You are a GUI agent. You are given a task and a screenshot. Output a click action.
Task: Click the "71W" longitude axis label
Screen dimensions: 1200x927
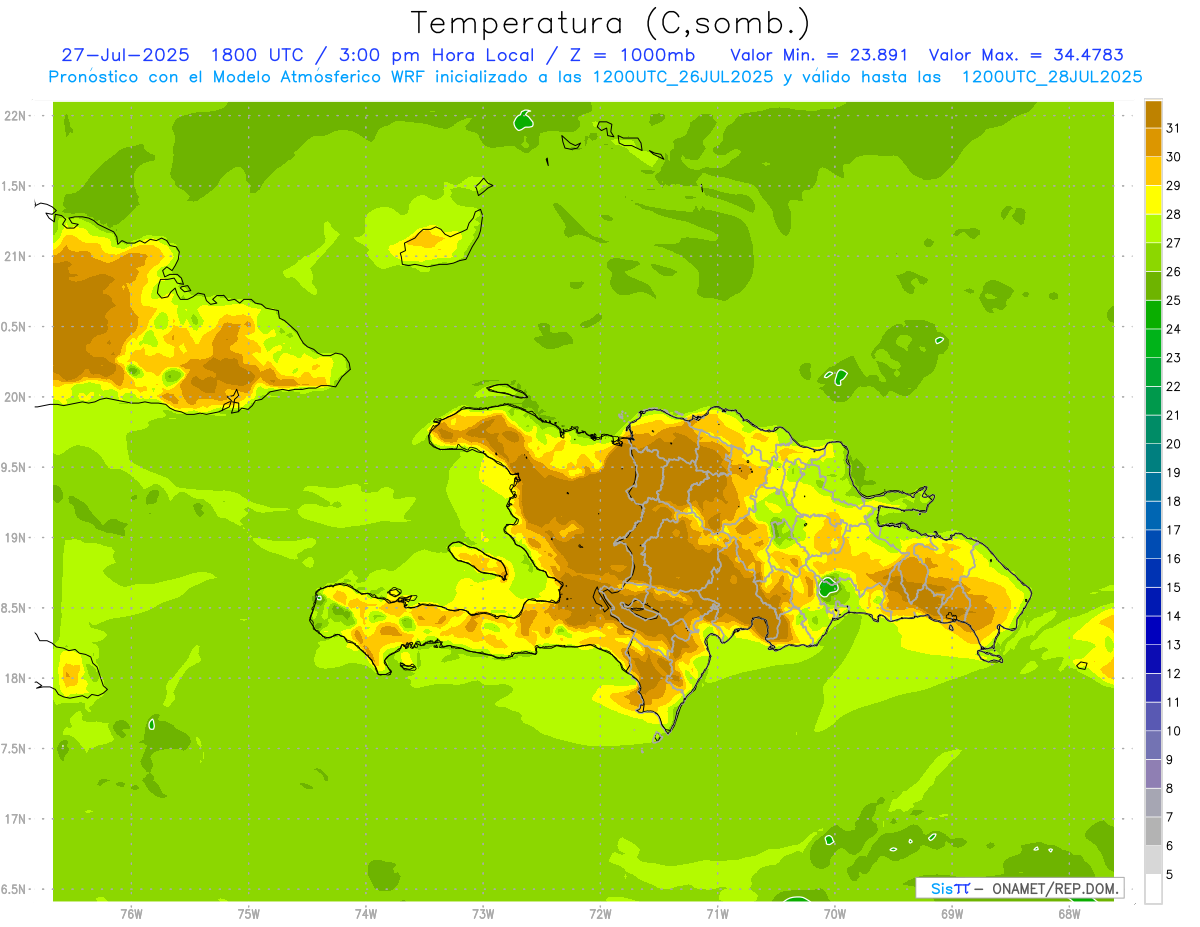pyautogui.click(x=717, y=914)
